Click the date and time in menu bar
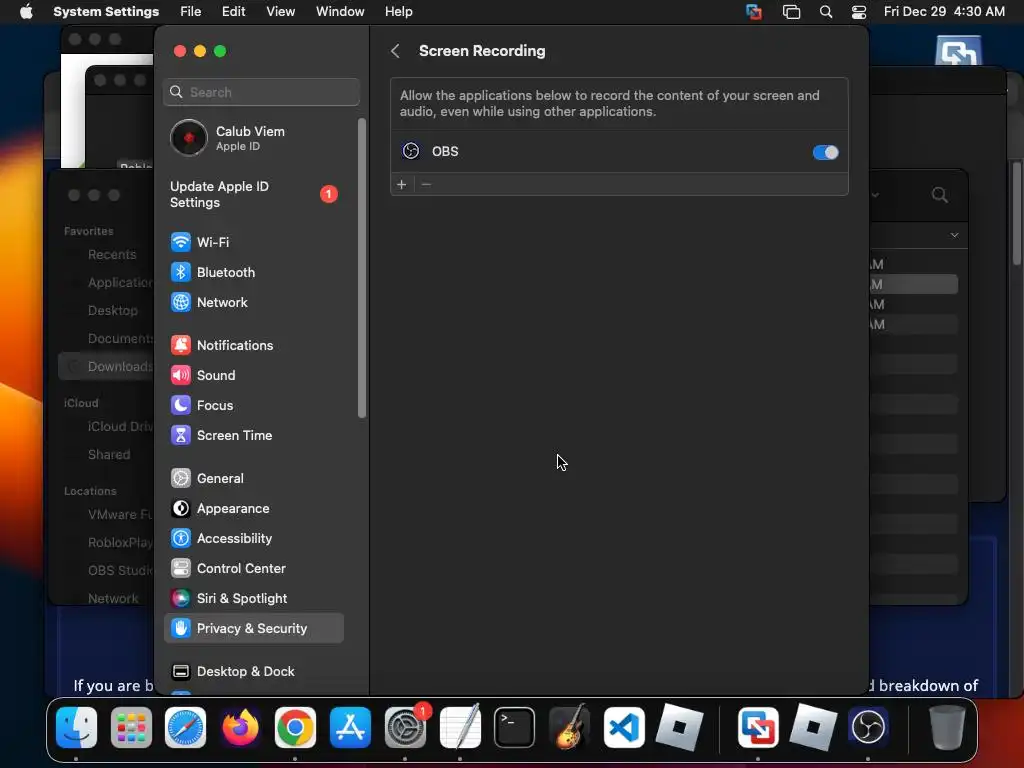 tap(944, 12)
